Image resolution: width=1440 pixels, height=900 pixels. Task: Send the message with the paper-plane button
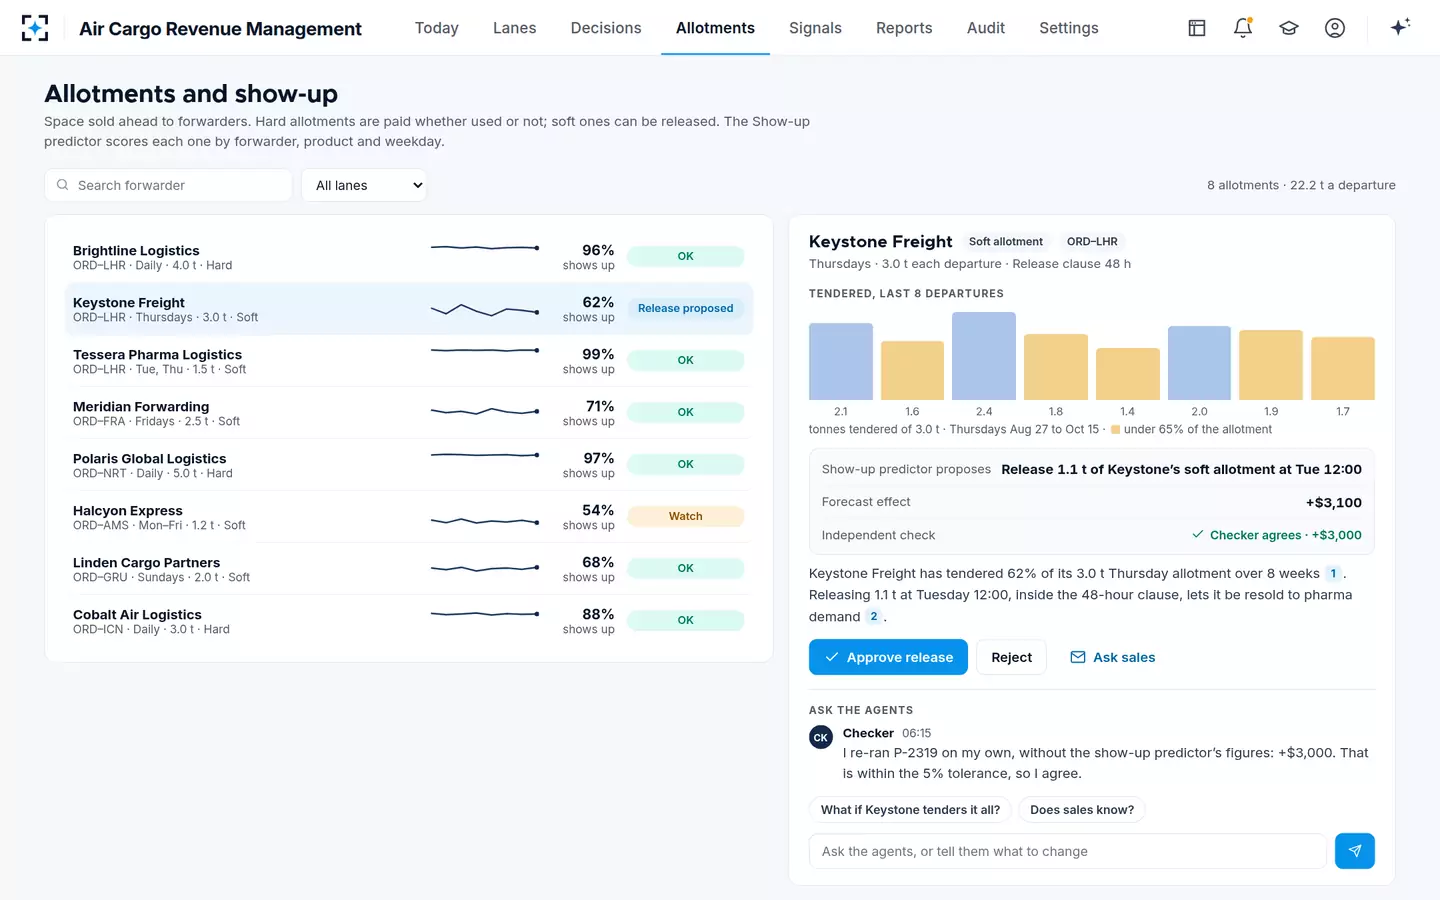pos(1355,851)
